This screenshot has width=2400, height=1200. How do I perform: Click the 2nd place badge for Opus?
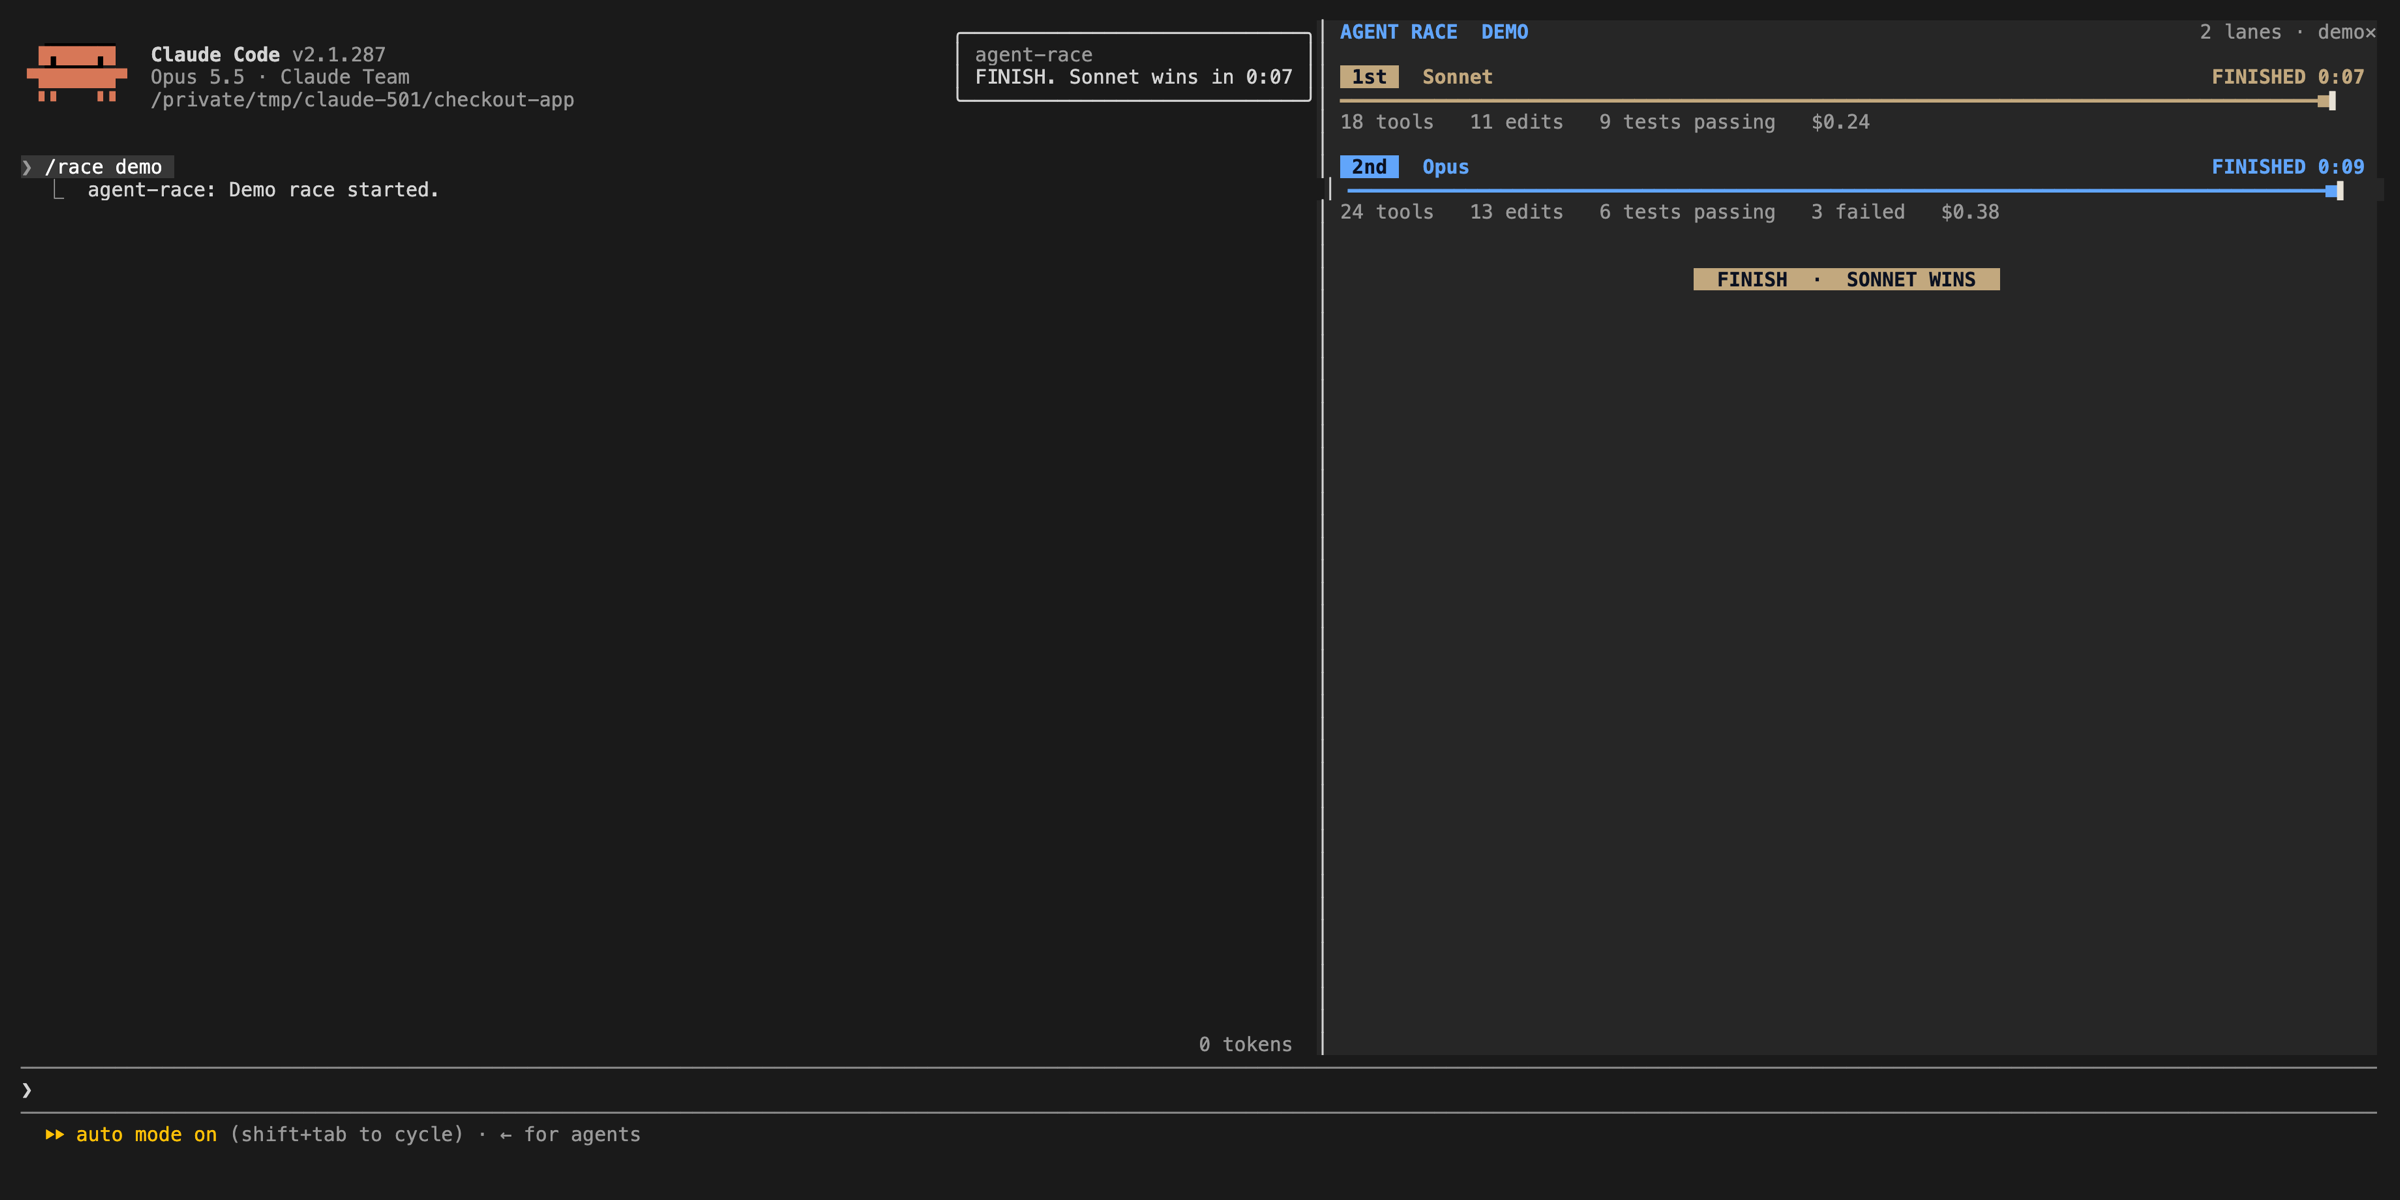[x=1369, y=167]
